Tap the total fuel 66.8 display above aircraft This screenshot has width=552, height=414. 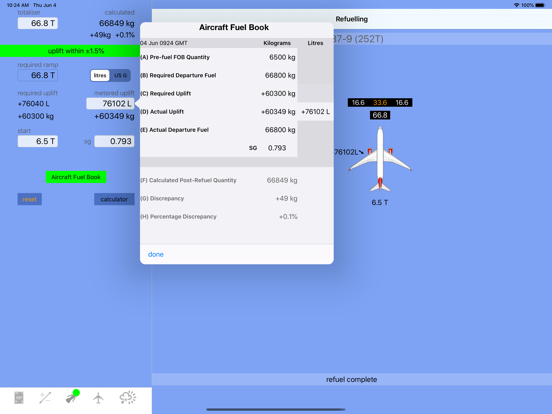(x=380, y=115)
